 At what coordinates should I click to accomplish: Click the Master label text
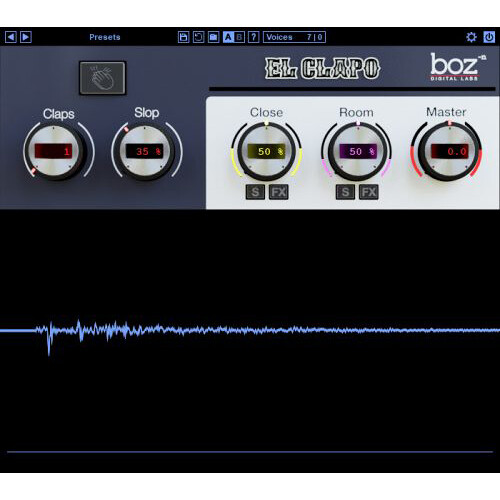[x=446, y=112]
